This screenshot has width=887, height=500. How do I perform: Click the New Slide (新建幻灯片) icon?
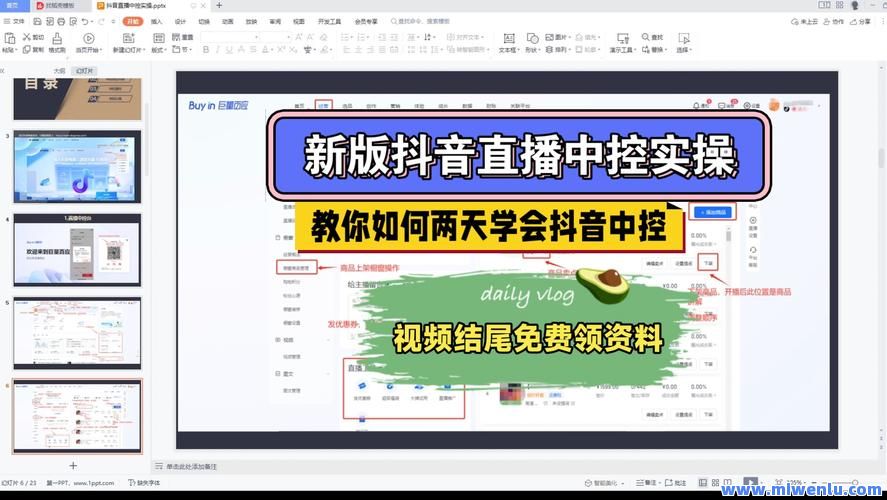pyautogui.click(x=127, y=42)
